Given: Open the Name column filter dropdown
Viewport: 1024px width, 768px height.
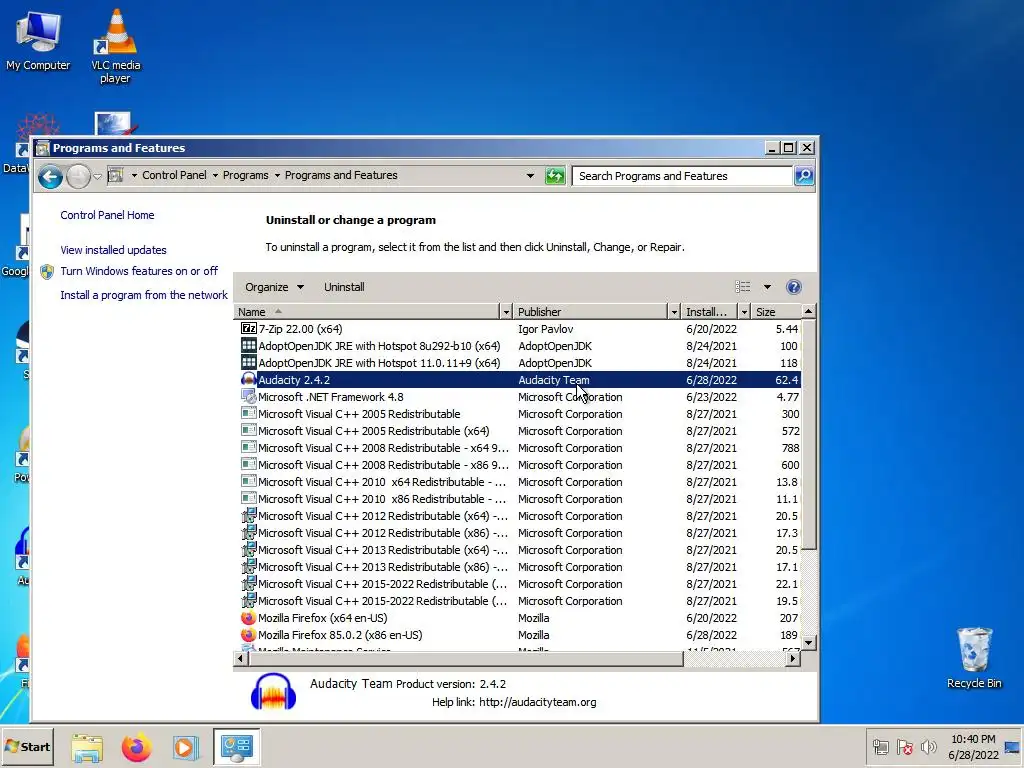Looking at the screenshot, I should click(x=505, y=312).
